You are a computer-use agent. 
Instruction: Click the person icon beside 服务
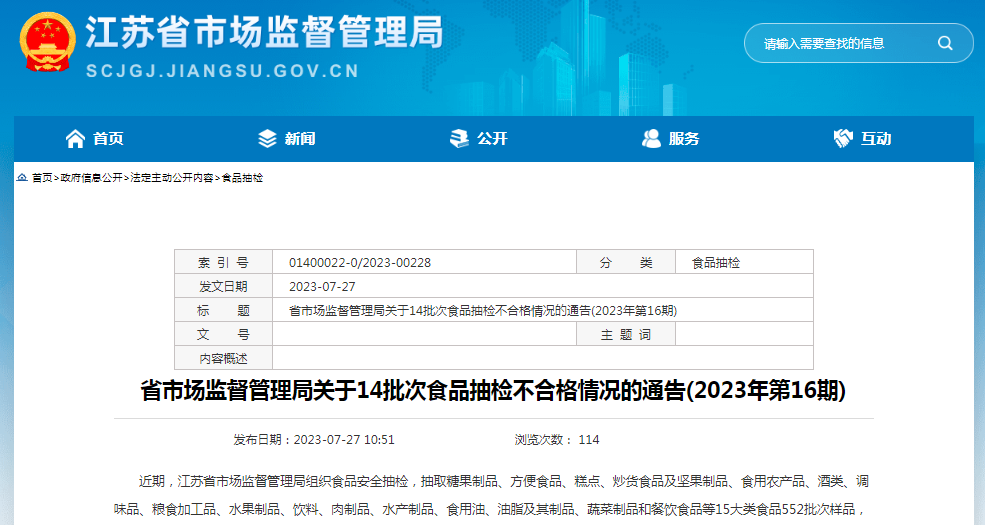click(651, 139)
